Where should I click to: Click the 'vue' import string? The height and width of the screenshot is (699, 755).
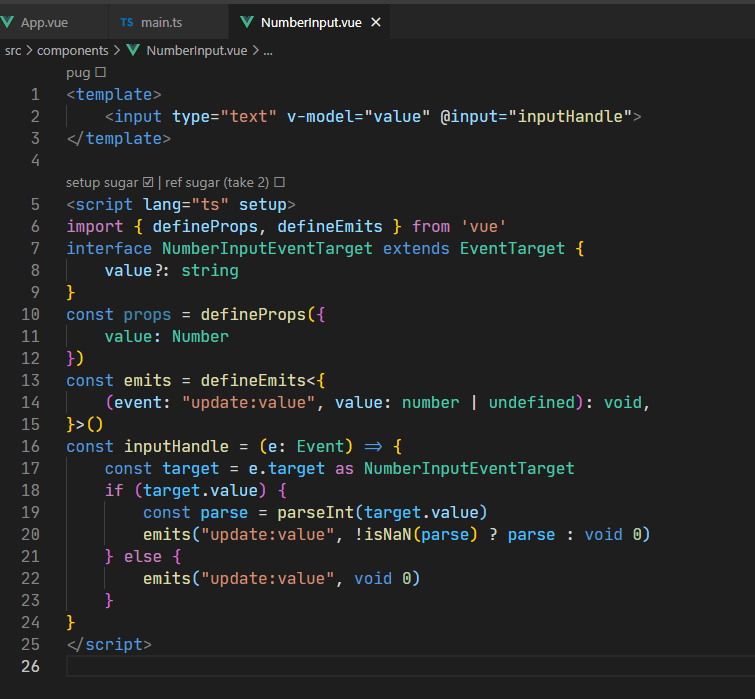click(483, 227)
